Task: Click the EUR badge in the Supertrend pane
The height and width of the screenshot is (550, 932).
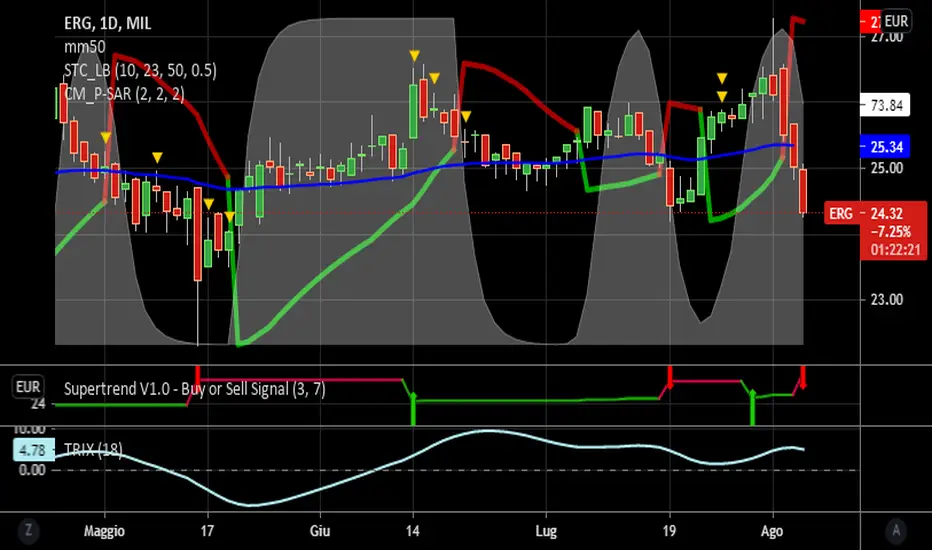Action: [x=28, y=388]
